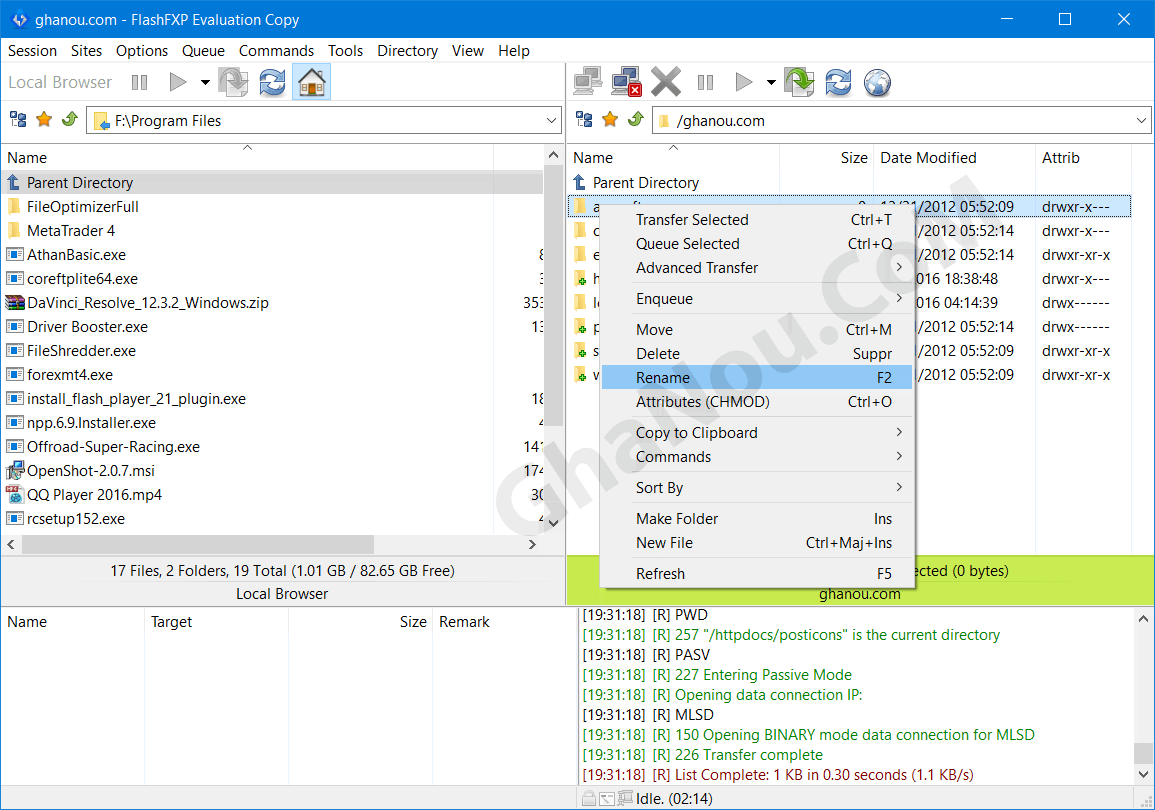Choose Queue Selected from context menu
The image size is (1155, 810).
coord(756,244)
